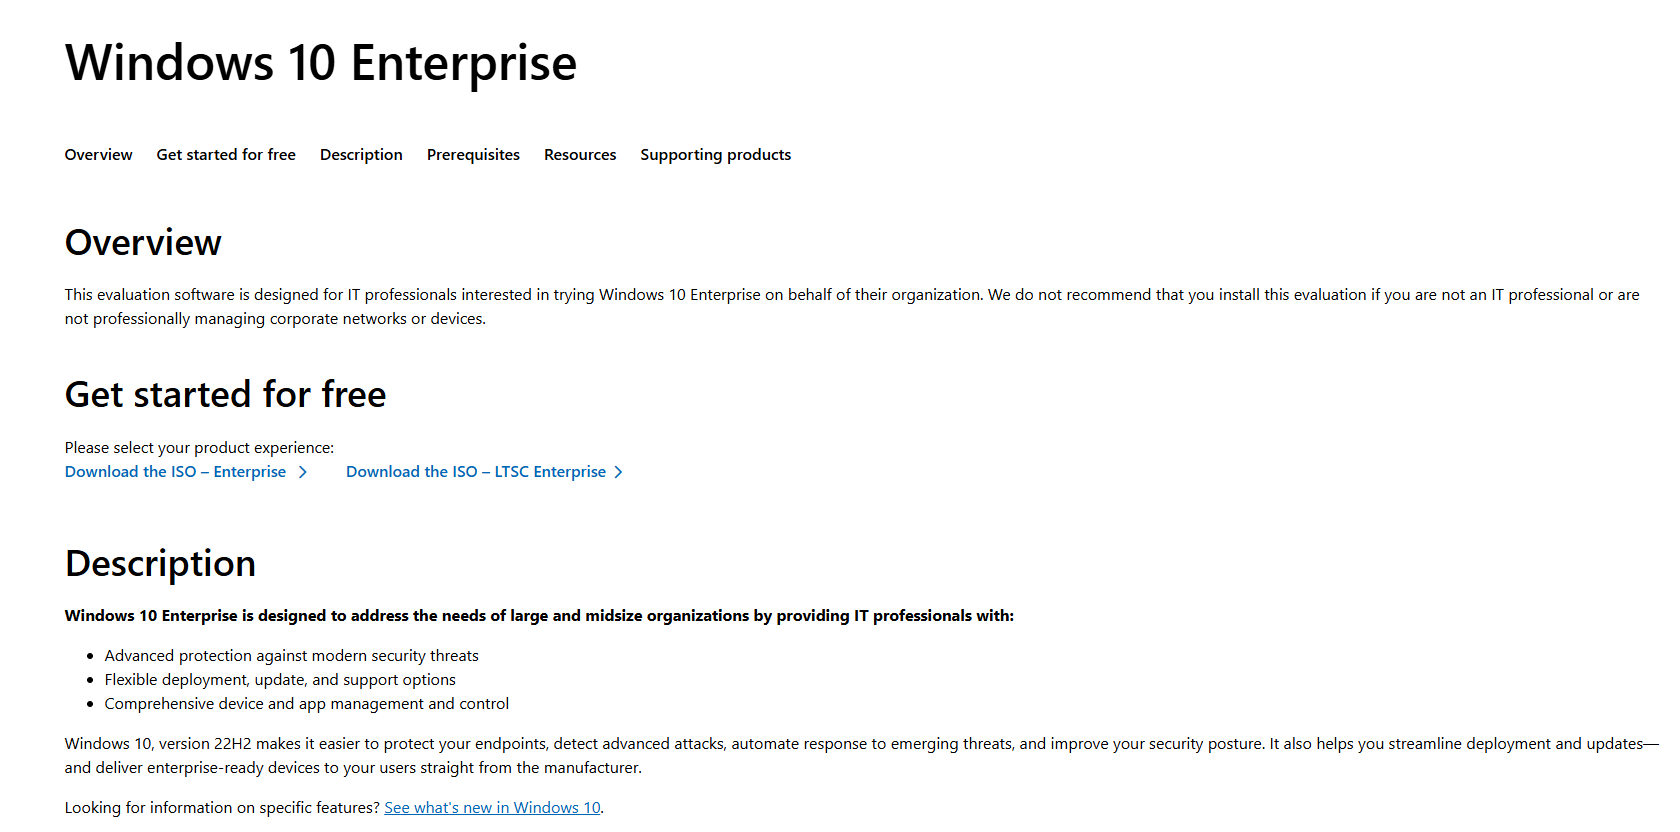Image resolution: width=1680 pixels, height=832 pixels.
Task: Click the chevron after the LTSC Enterprise download
Action: pos(619,472)
